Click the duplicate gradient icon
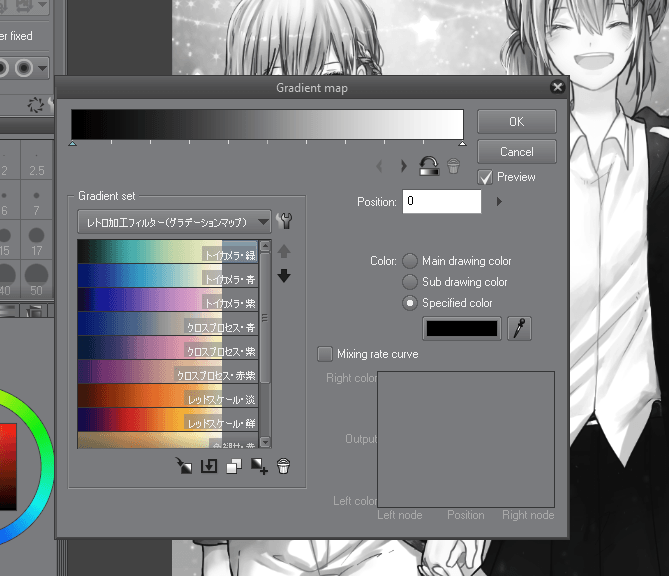The height and width of the screenshot is (576, 669). tap(234, 466)
